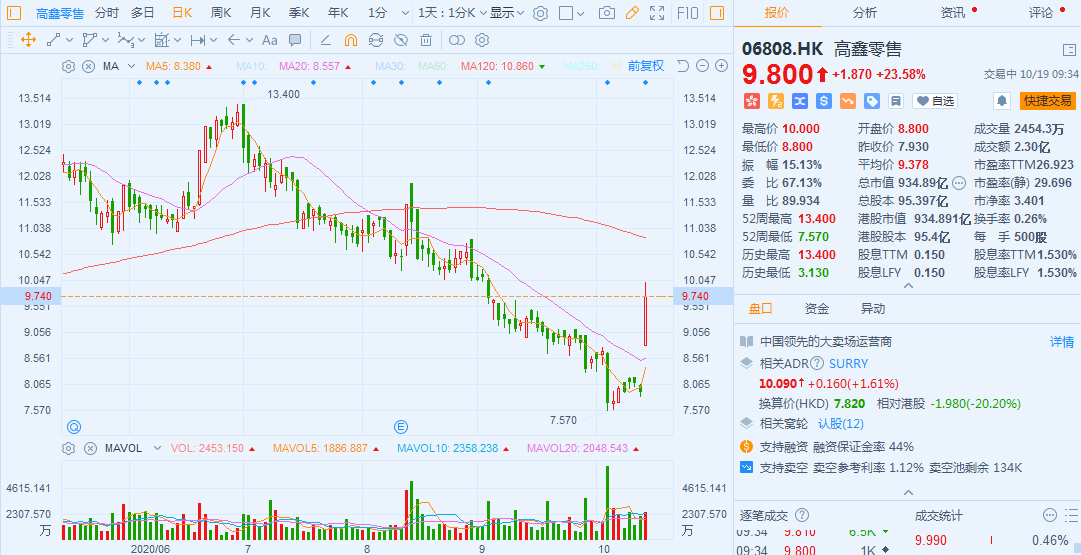1081x555 pixels.
Task: Select the move crosshair drawing tool
Action: point(28,40)
